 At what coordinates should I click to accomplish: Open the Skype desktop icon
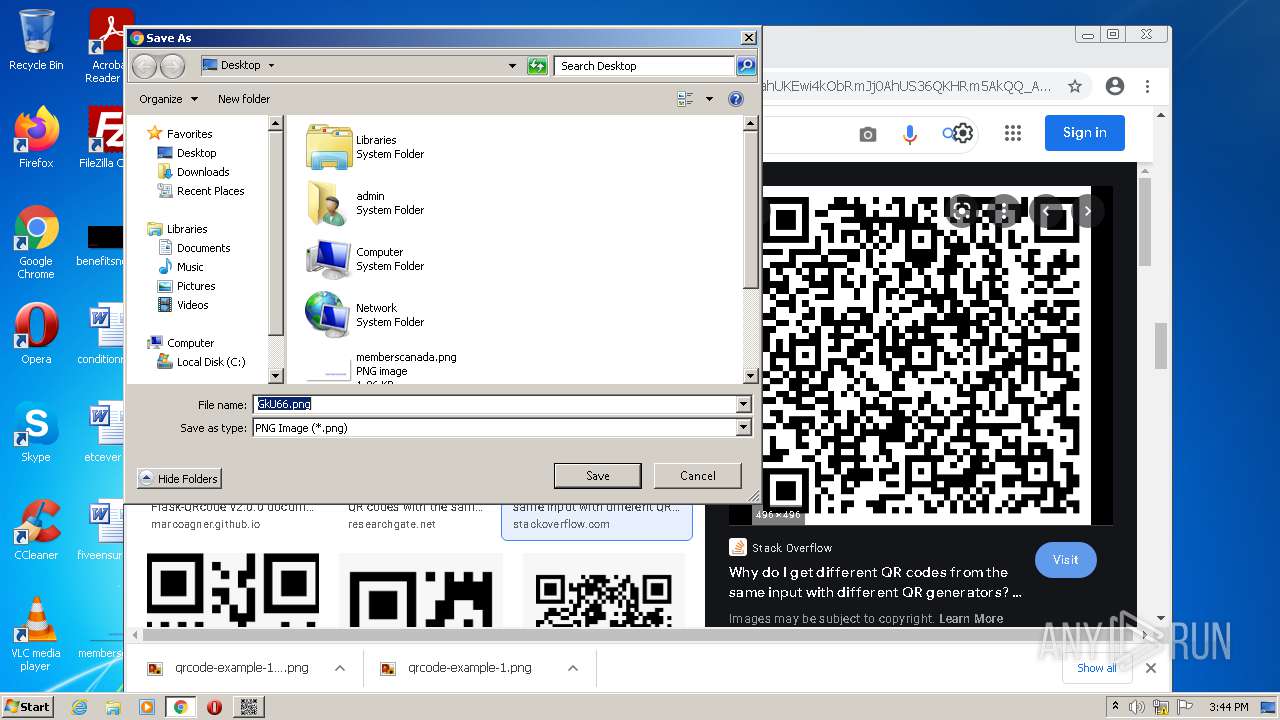(x=36, y=431)
